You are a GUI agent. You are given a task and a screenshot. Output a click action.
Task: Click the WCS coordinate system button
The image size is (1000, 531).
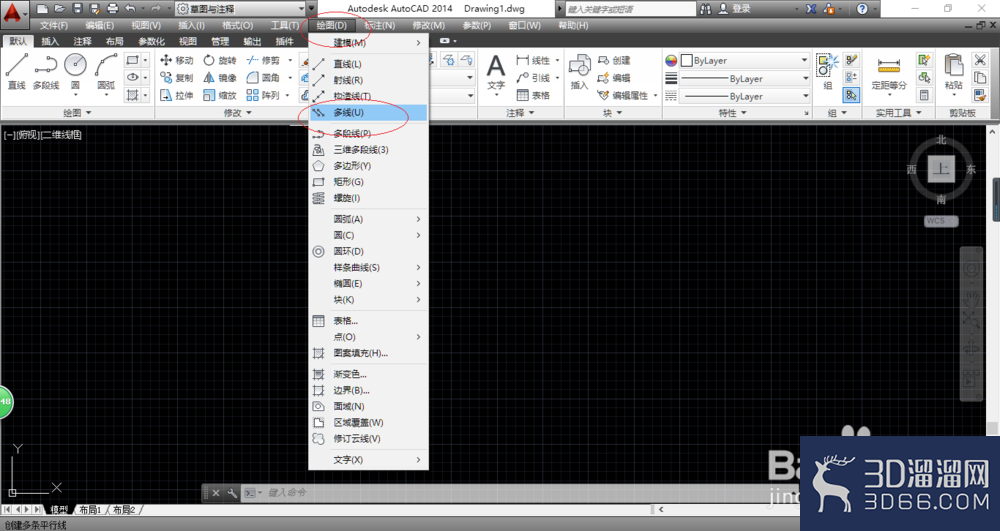941,221
